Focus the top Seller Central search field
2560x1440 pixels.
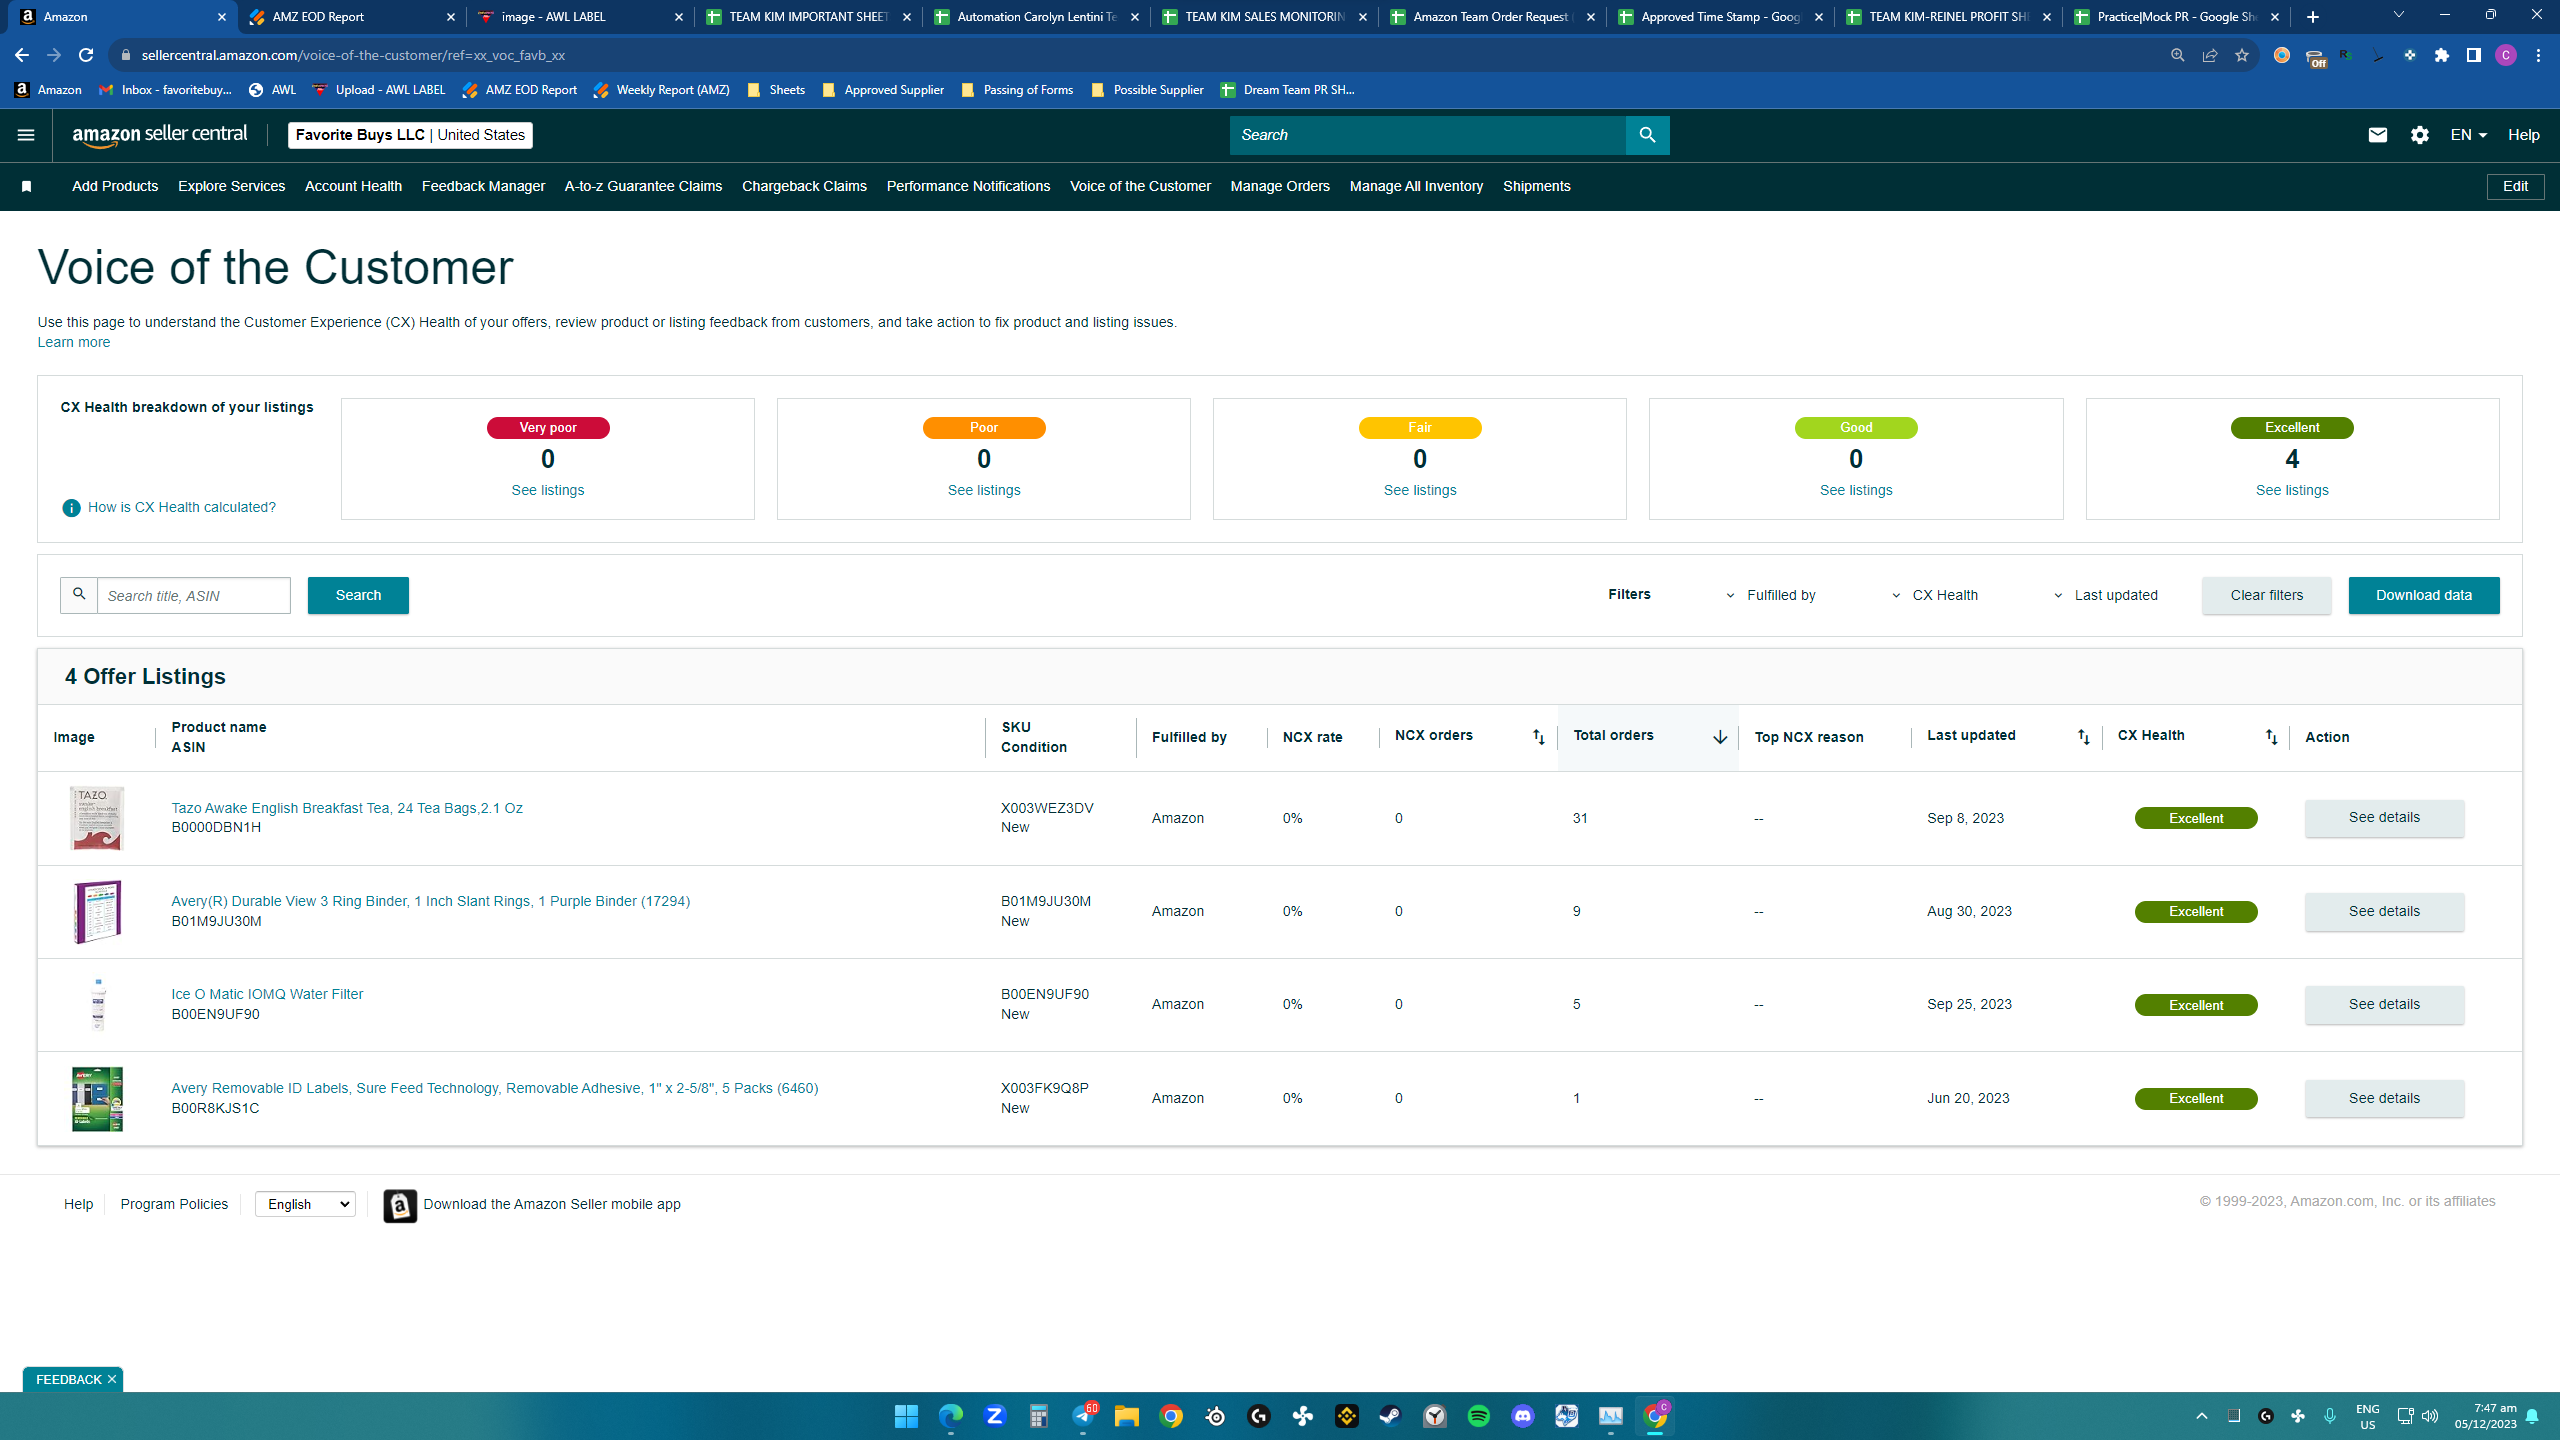click(x=1427, y=135)
